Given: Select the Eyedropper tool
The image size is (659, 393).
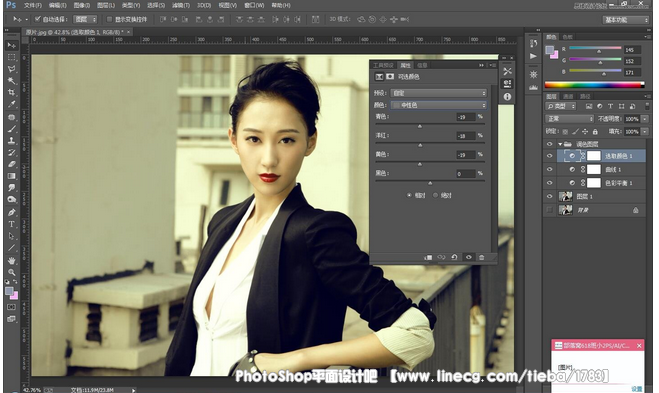Looking at the screenshot, I should click(x=11, y=104).
